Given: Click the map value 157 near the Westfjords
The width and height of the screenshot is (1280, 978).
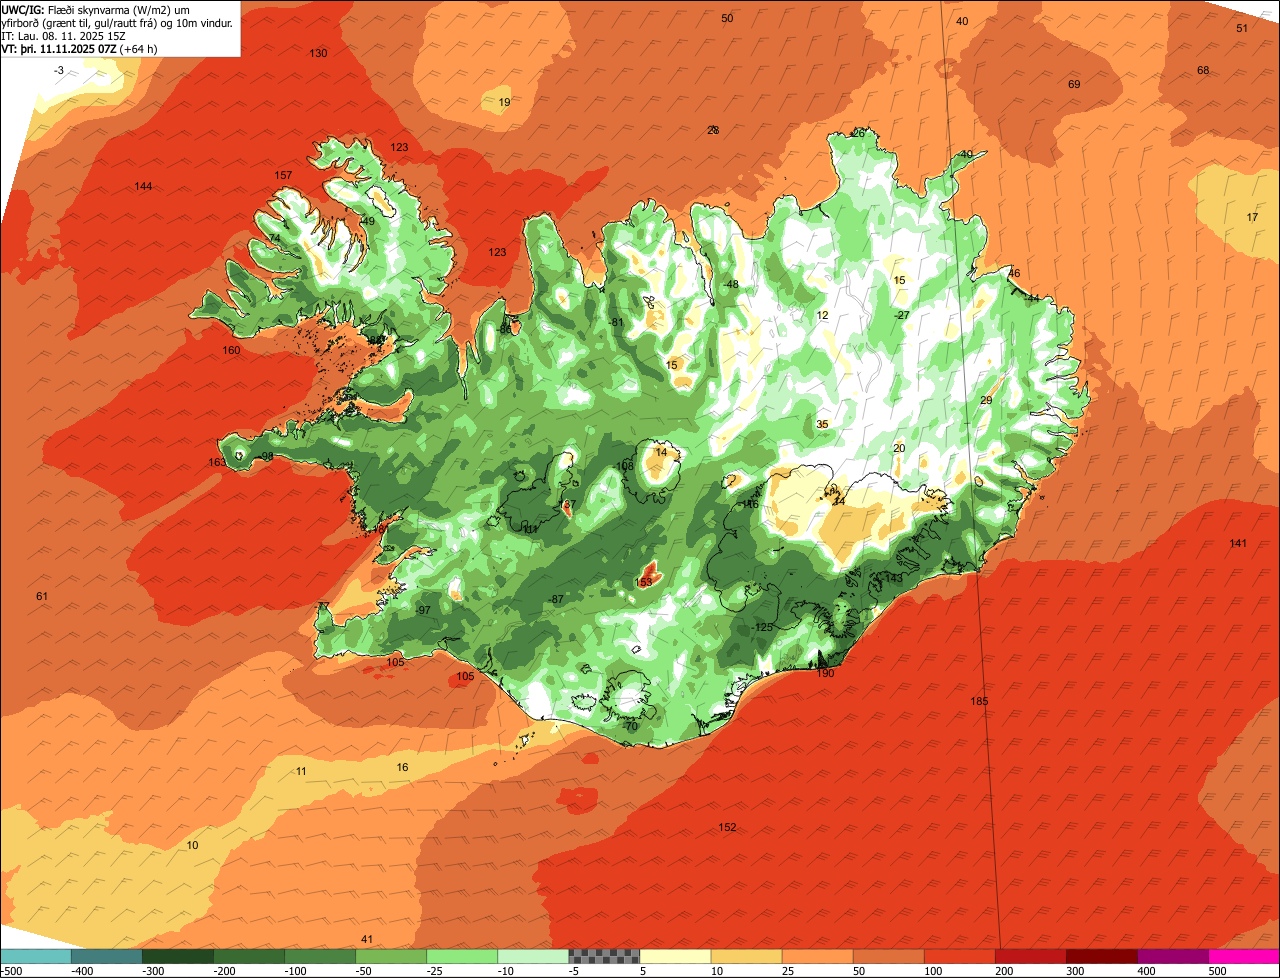Looking at the screenshot, I should pos(283,176).
